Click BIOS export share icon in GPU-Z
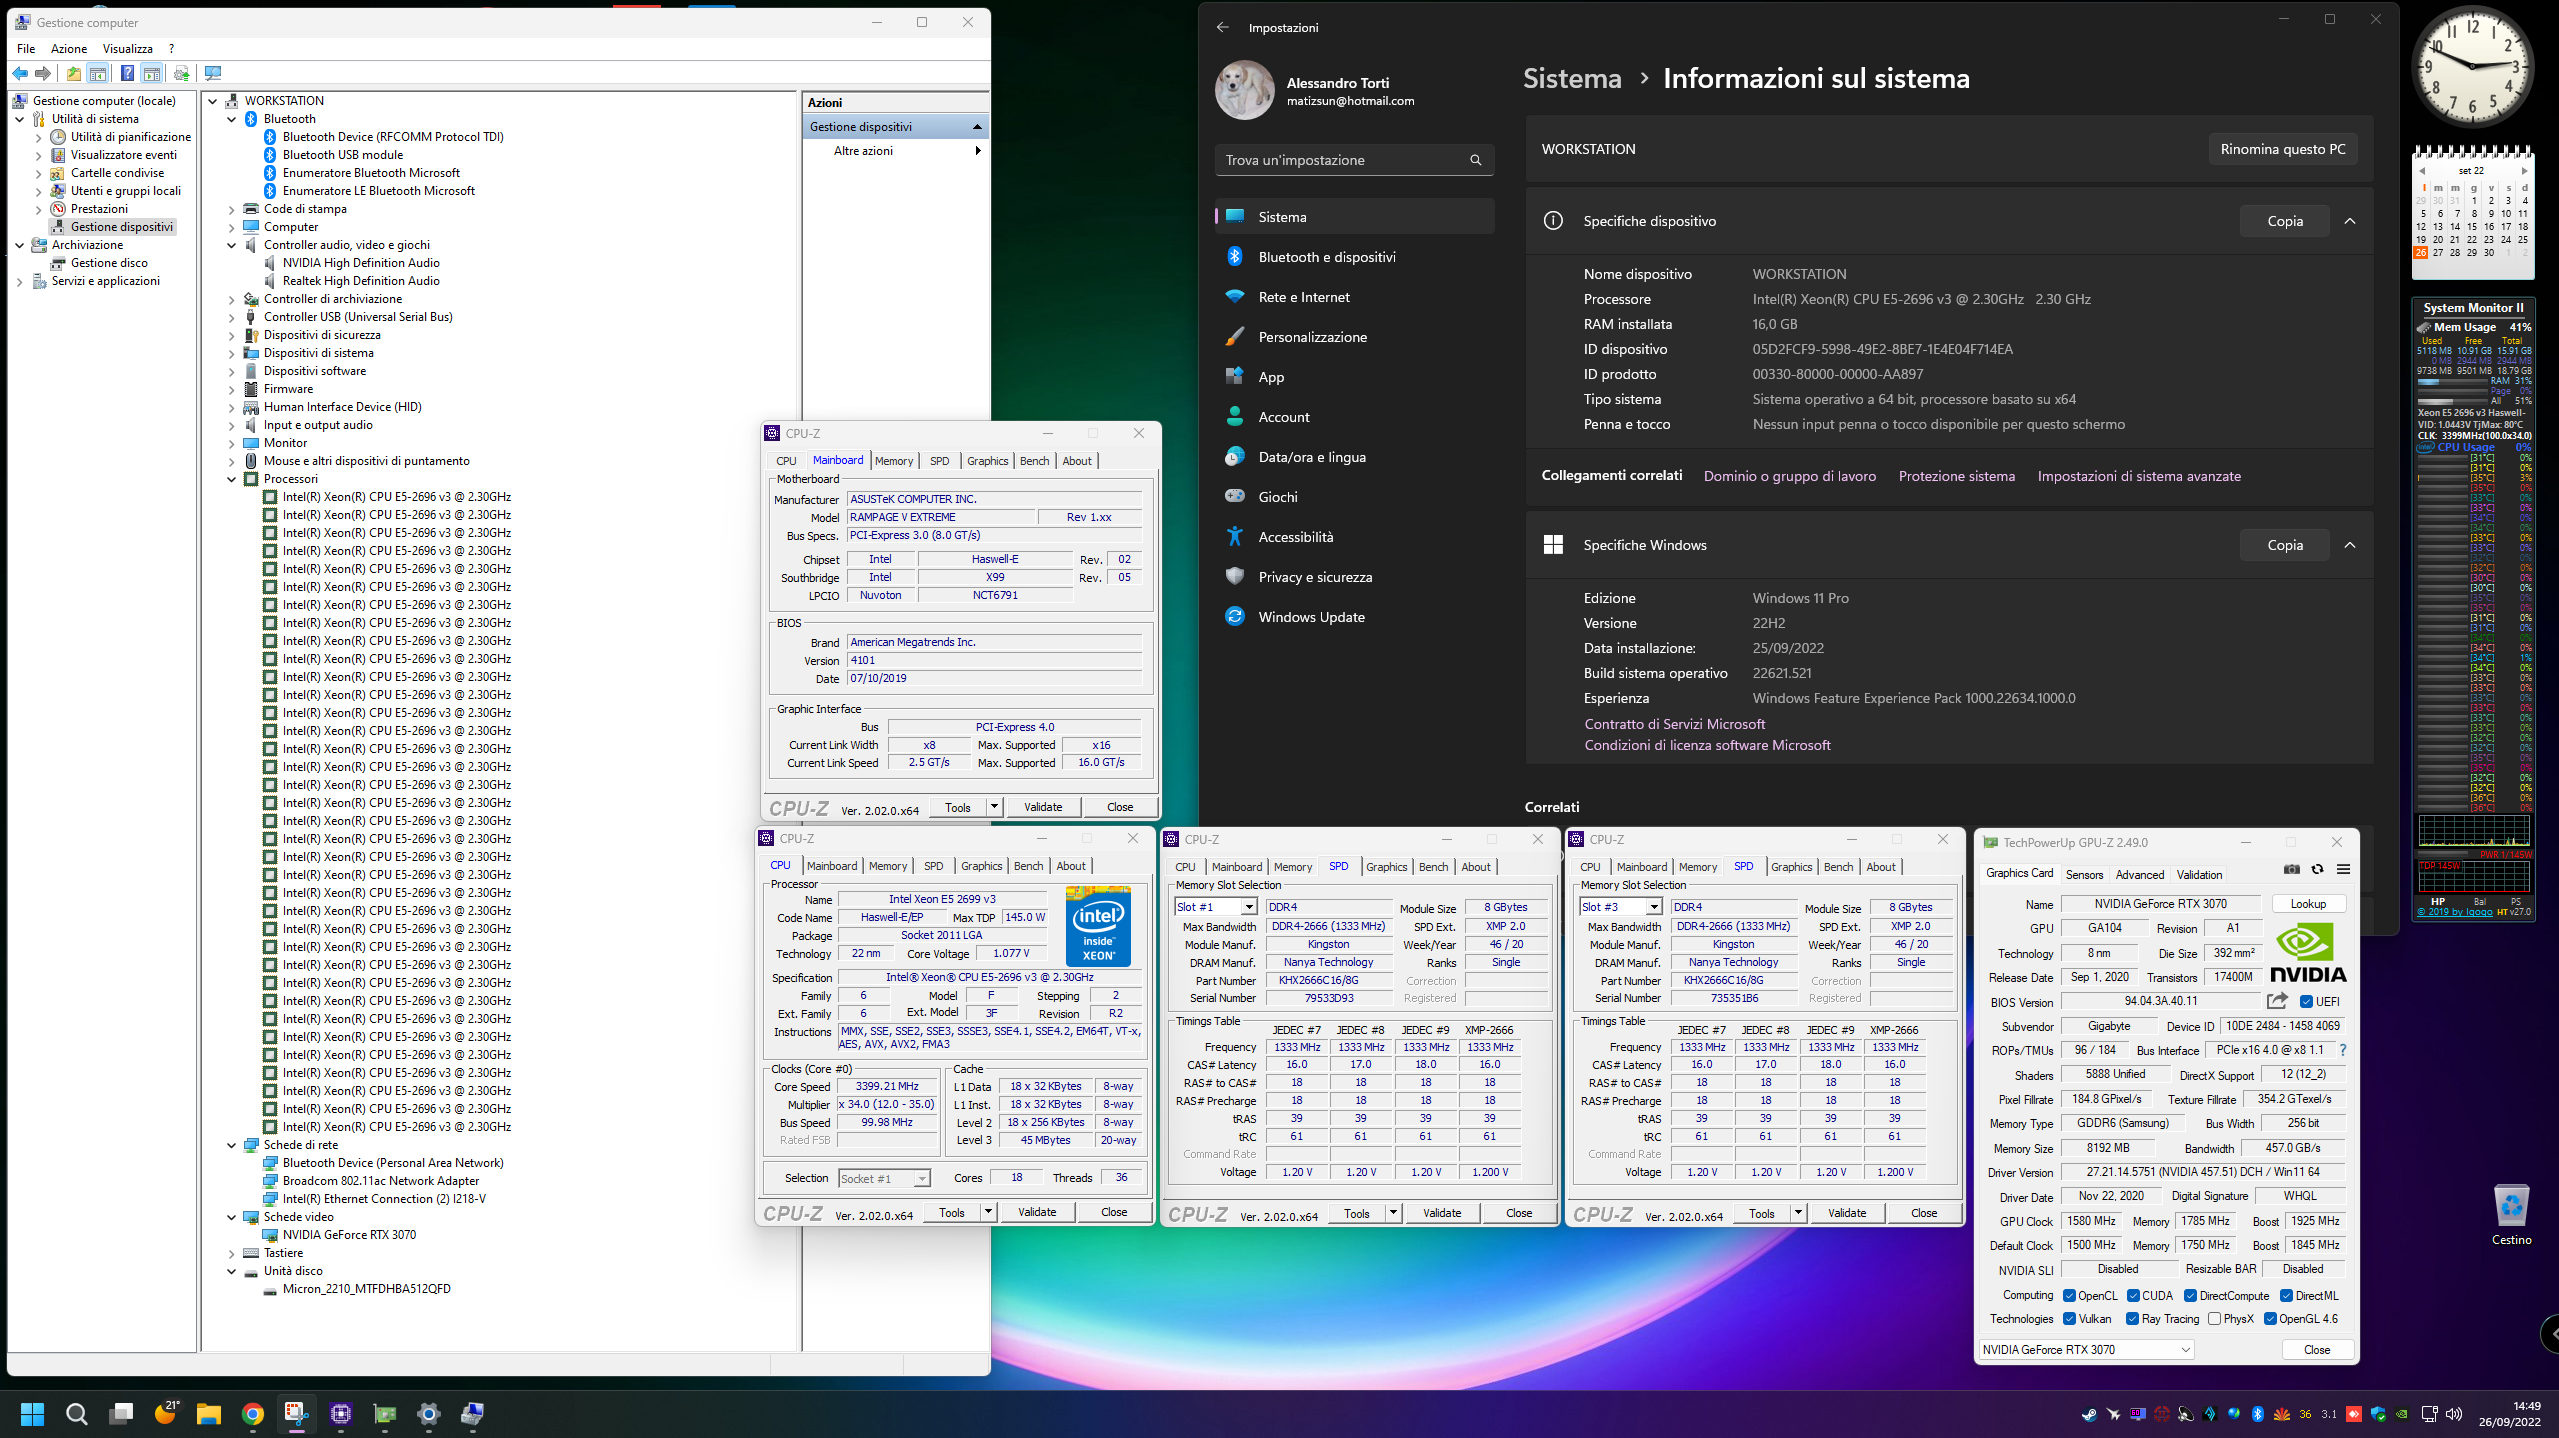Viewport: 2559px width, 1438px height. (2277, 1001)
